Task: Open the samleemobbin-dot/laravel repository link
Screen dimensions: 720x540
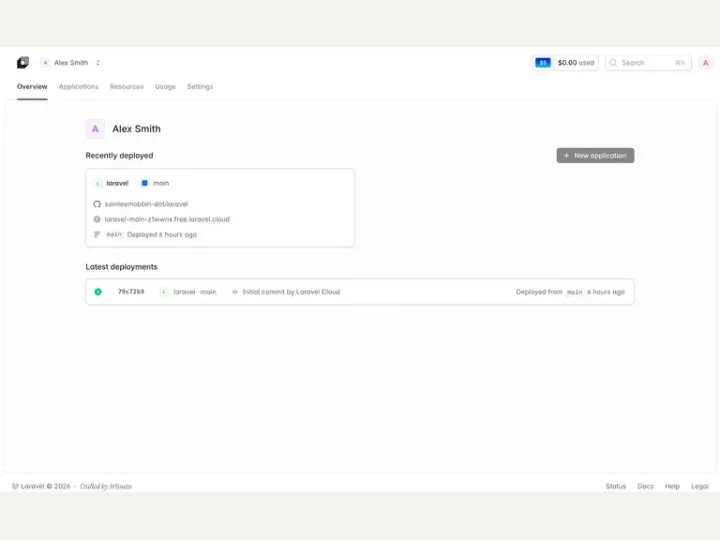Action: coord(146,204)
